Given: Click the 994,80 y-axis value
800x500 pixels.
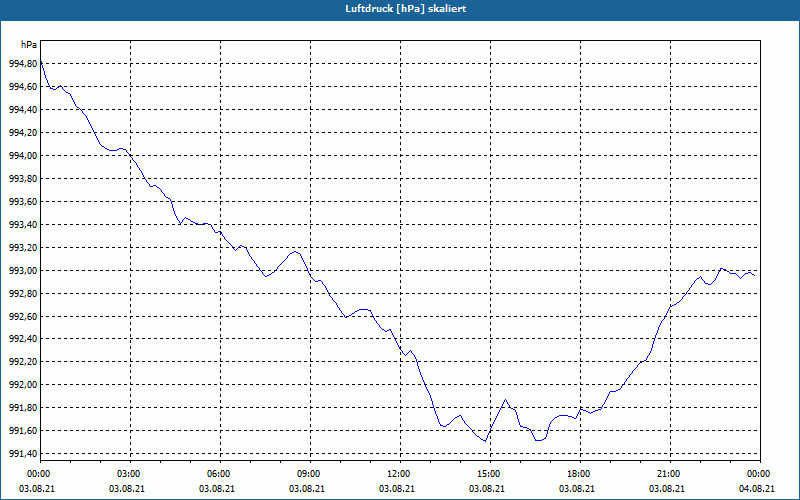Looking at the screenshot, I should (23, 64).
